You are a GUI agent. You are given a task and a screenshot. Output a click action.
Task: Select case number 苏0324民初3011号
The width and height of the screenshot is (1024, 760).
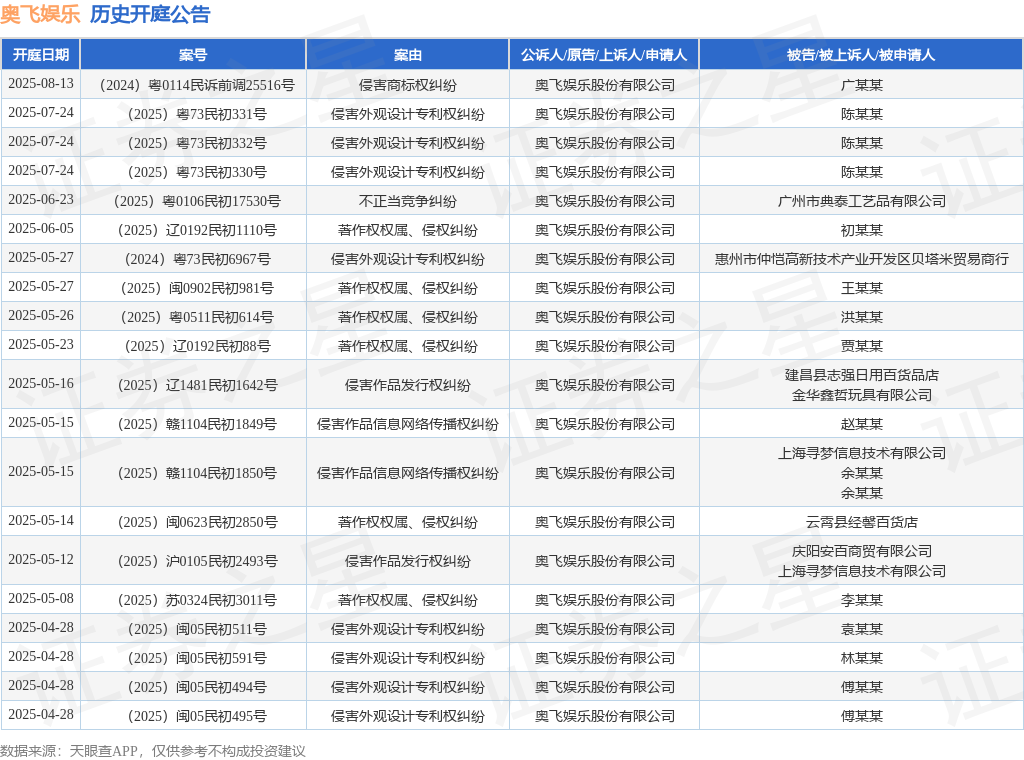click(x=197, y=600)
